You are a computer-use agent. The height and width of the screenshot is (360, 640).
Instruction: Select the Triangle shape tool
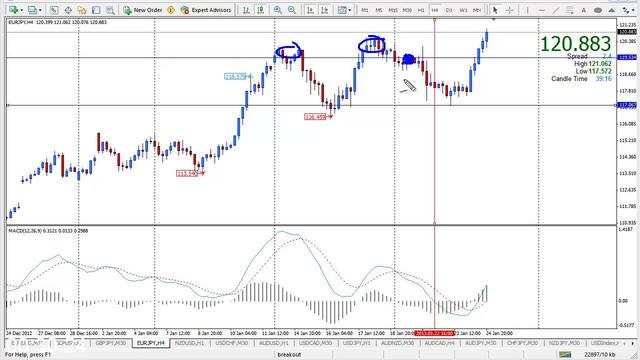point(611,10)
